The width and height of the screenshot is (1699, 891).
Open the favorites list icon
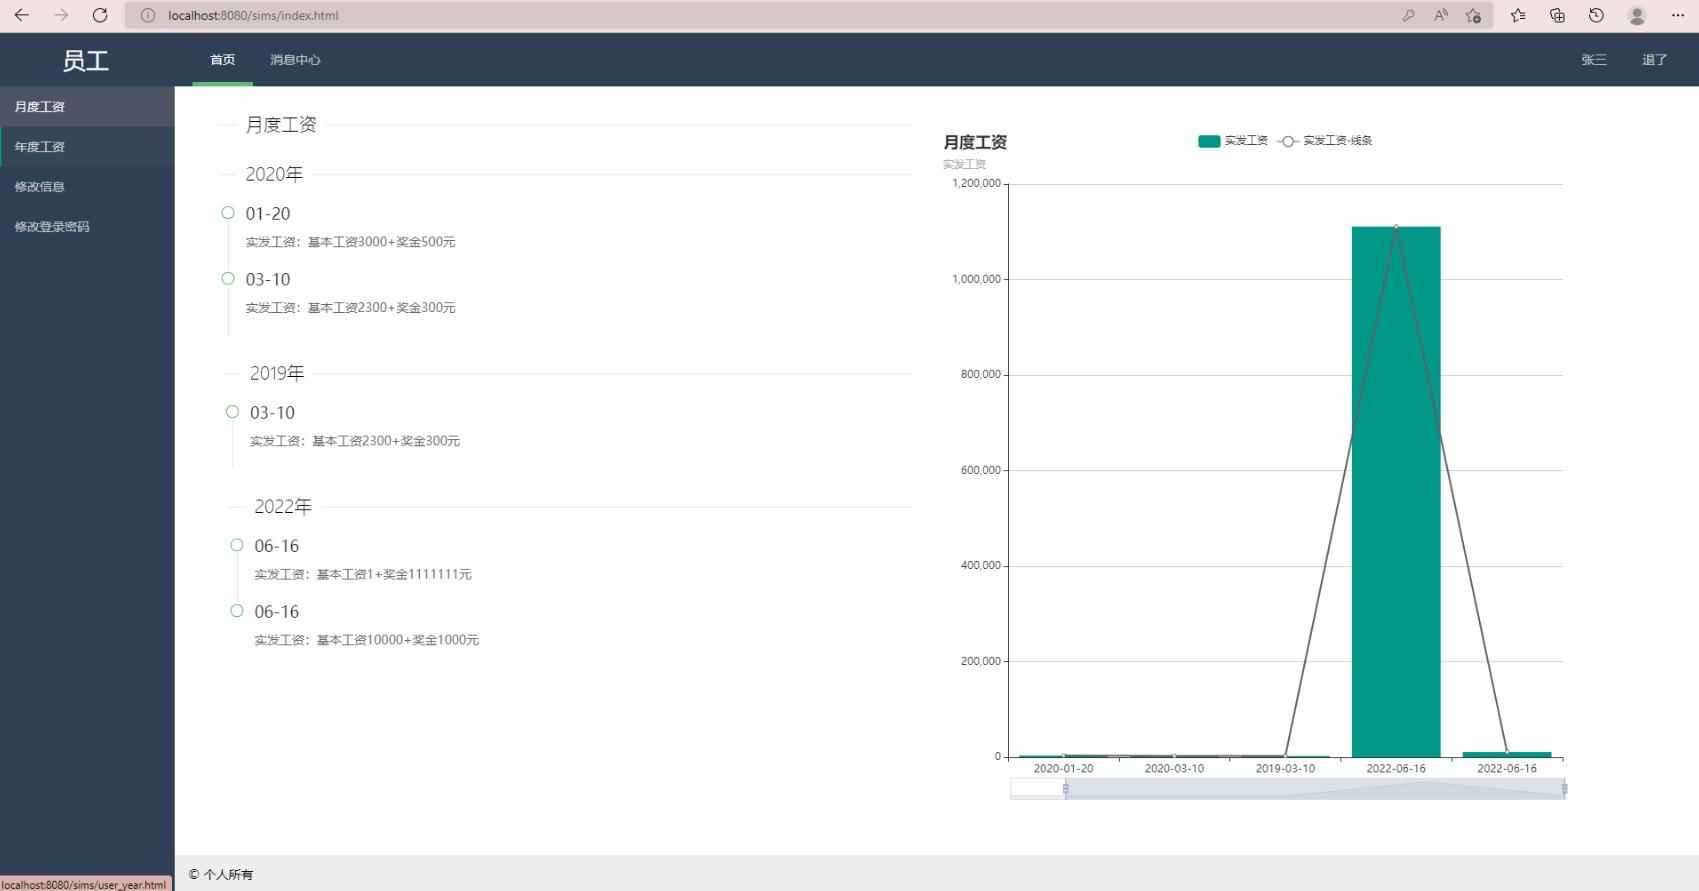pos(1518,15)
